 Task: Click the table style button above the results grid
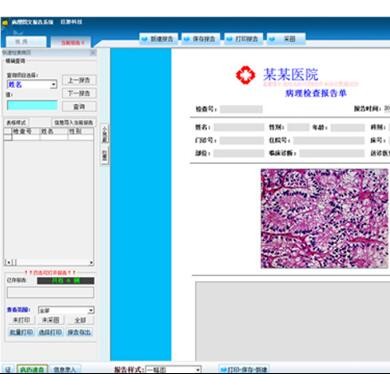pyautogui.click(x=16, y=123)
